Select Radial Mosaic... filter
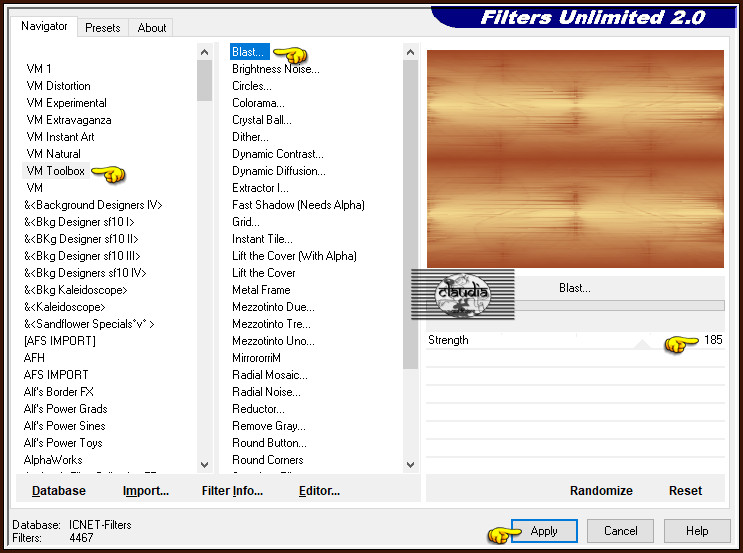Image resolution: width=743 pixels, height=553 pixels. (270, 375)
